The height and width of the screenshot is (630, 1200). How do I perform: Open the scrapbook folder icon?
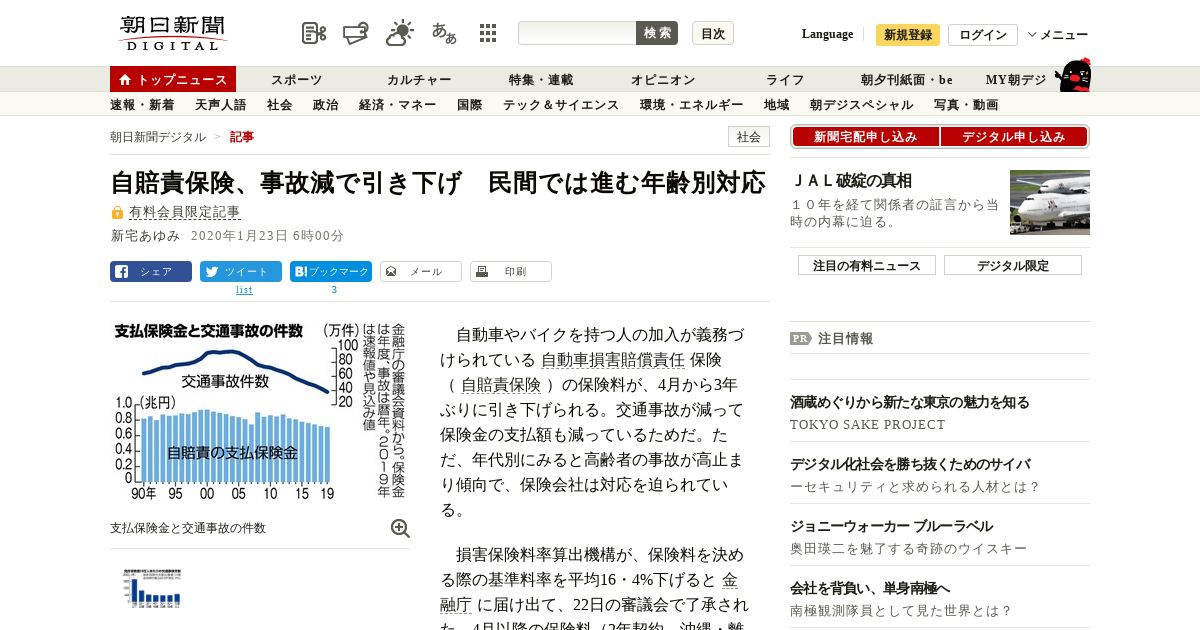click(x=356, y=33)
